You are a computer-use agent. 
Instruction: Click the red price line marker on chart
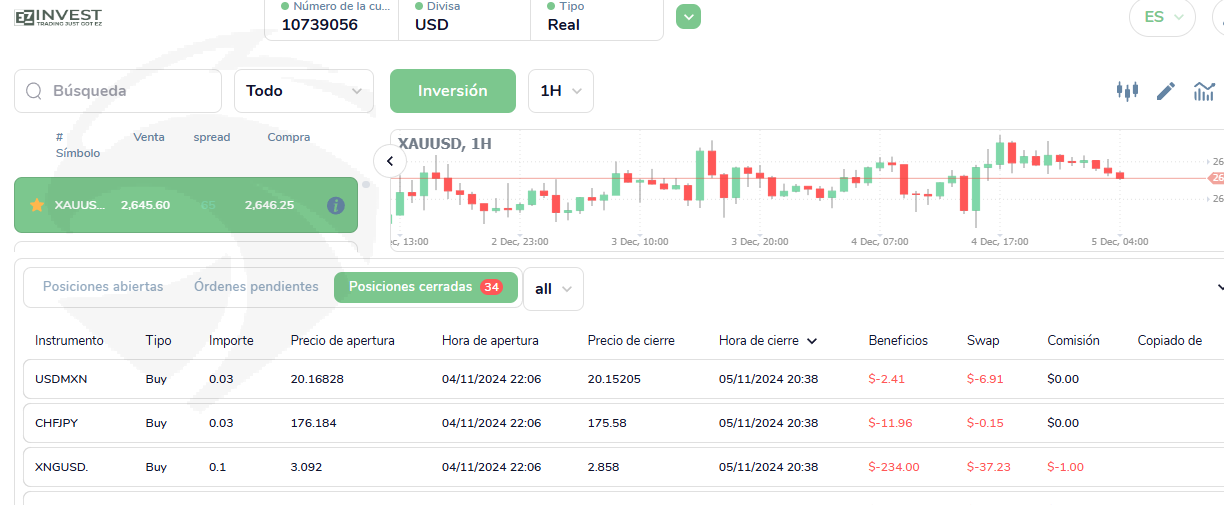point(1216,178)
